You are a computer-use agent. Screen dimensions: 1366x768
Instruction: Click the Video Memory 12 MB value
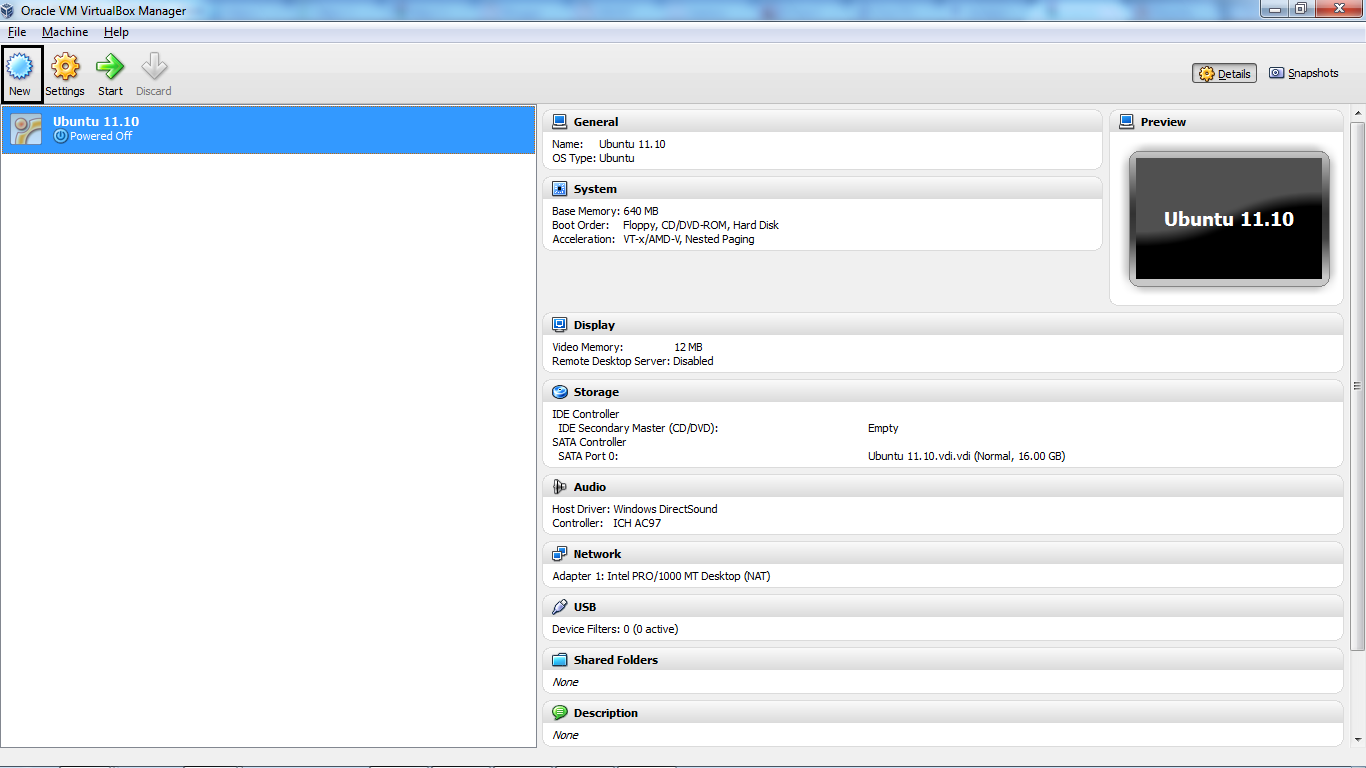(688, 347)
